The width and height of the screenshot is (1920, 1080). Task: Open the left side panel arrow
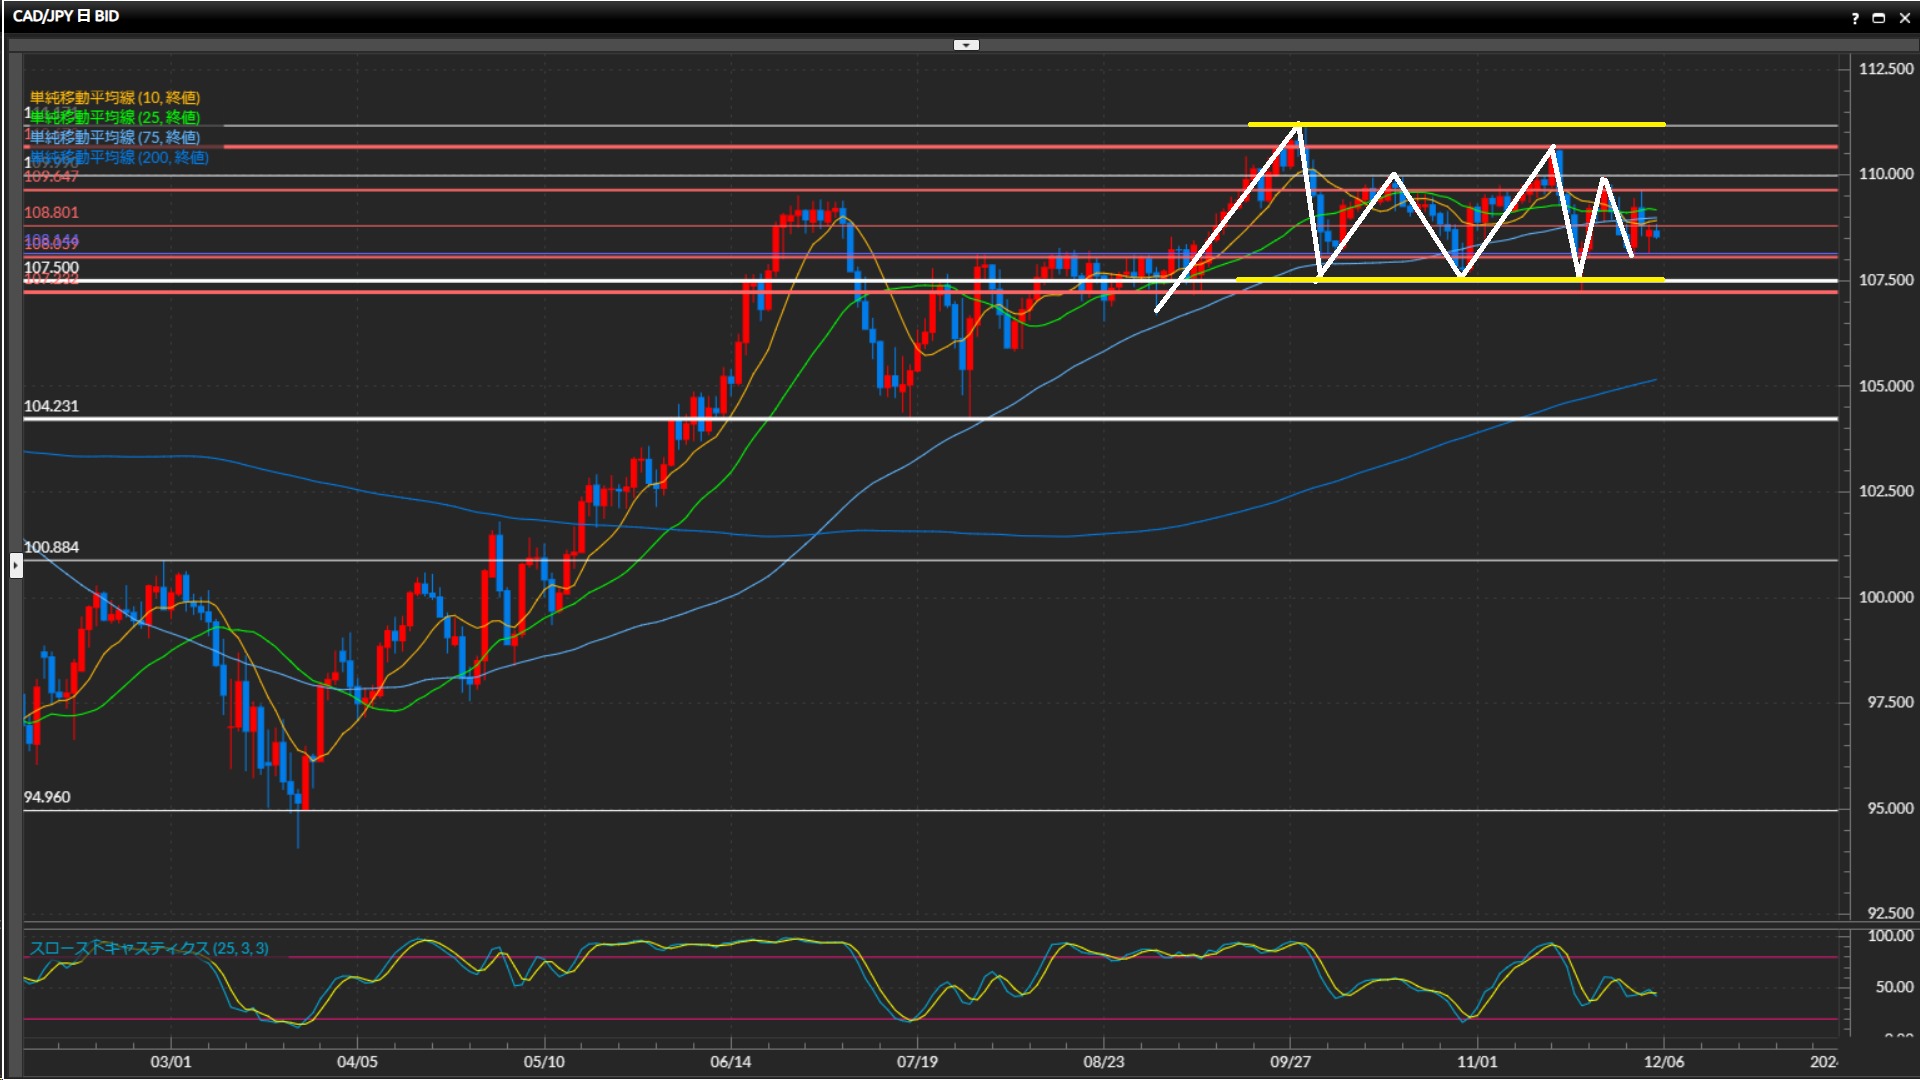click(x=16, y=566)
